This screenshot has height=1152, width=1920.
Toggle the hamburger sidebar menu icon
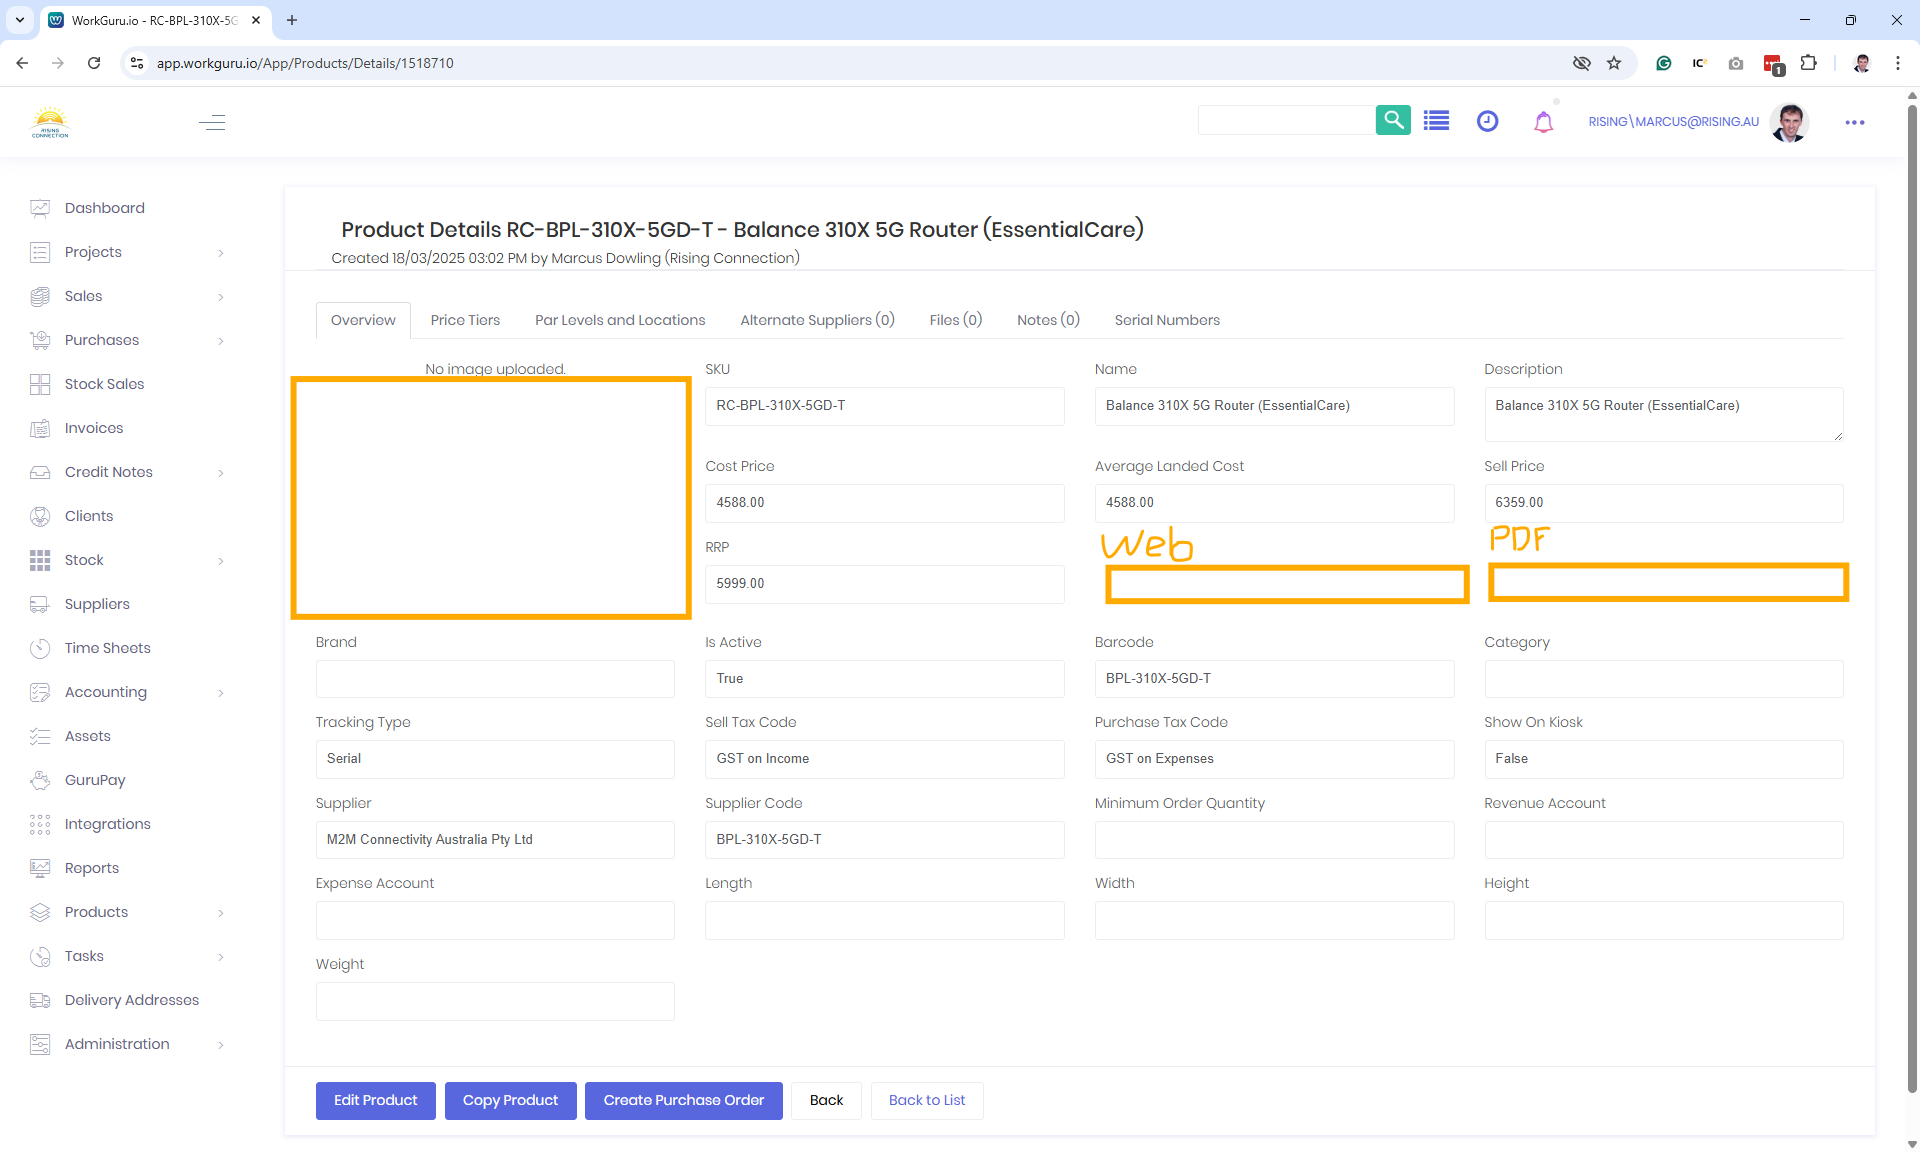pos(212,123)
